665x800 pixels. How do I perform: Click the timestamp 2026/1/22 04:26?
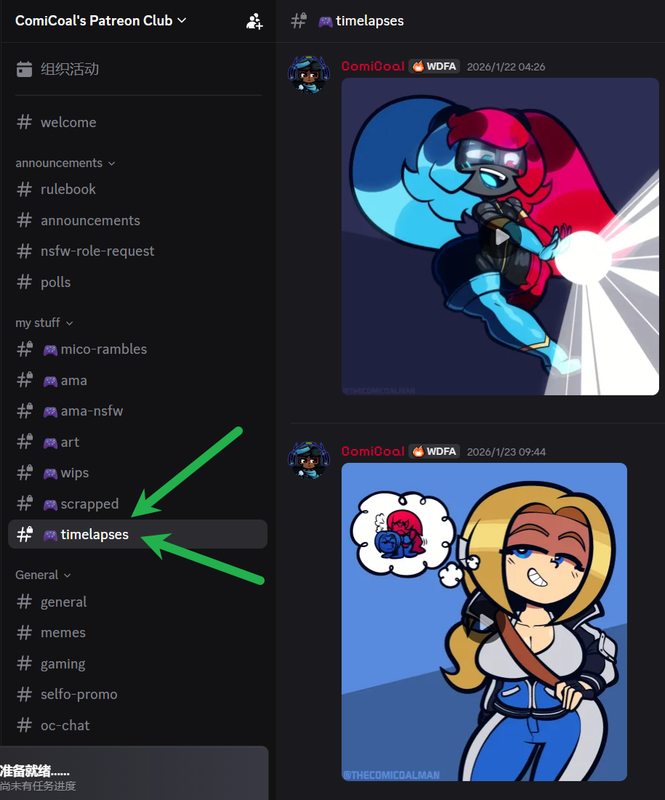[506, 67]
